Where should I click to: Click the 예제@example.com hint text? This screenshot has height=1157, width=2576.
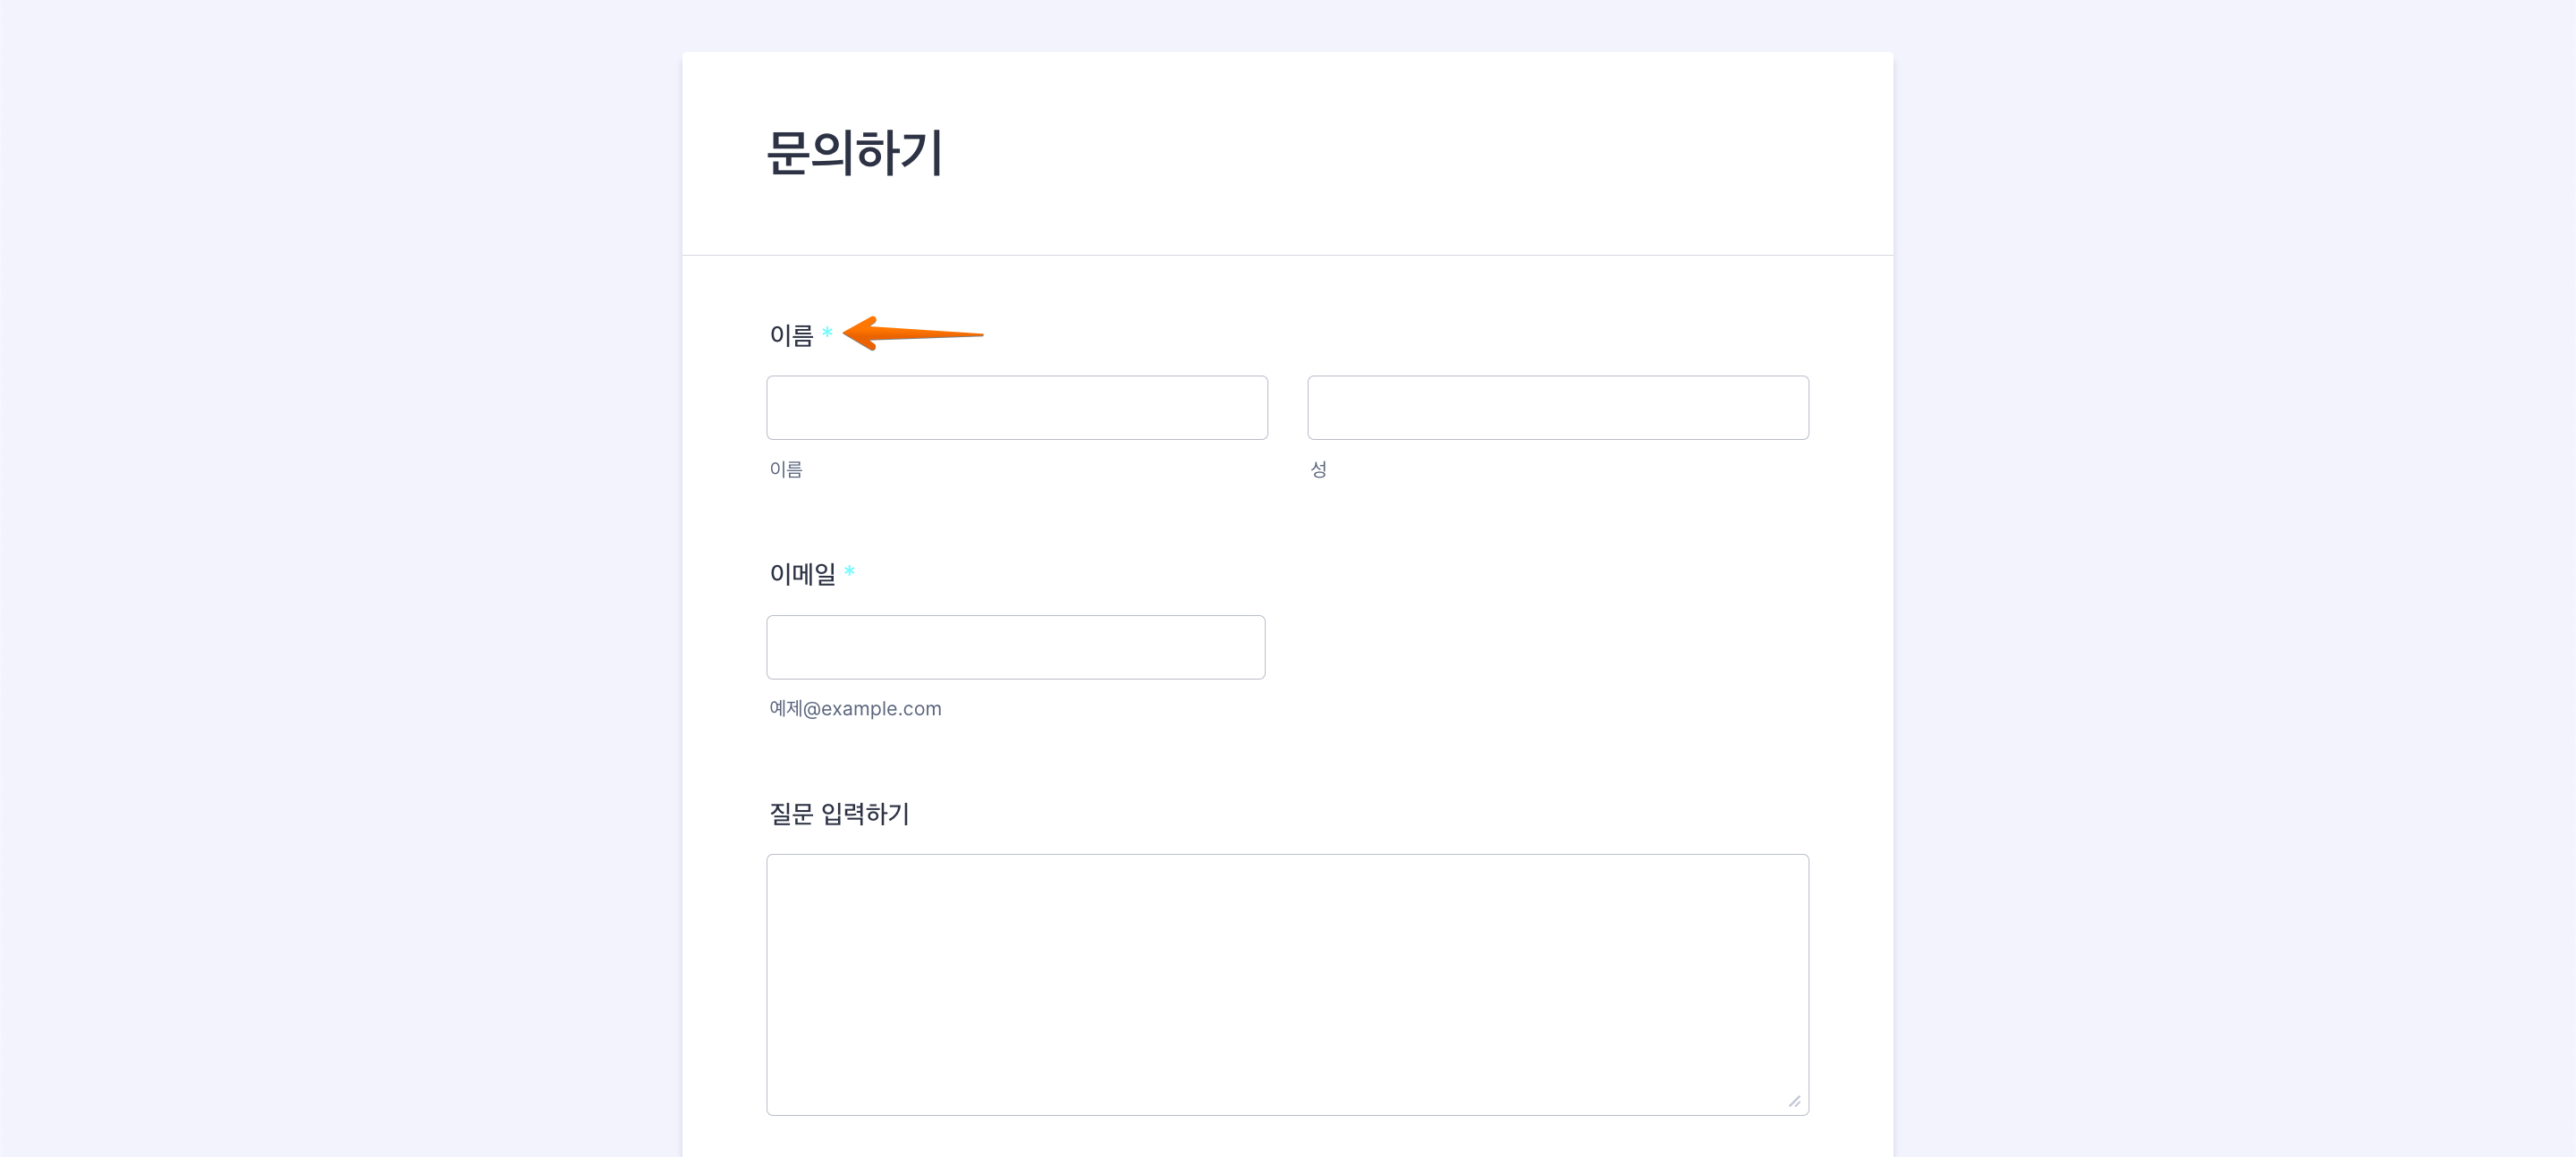click(855, 708)
